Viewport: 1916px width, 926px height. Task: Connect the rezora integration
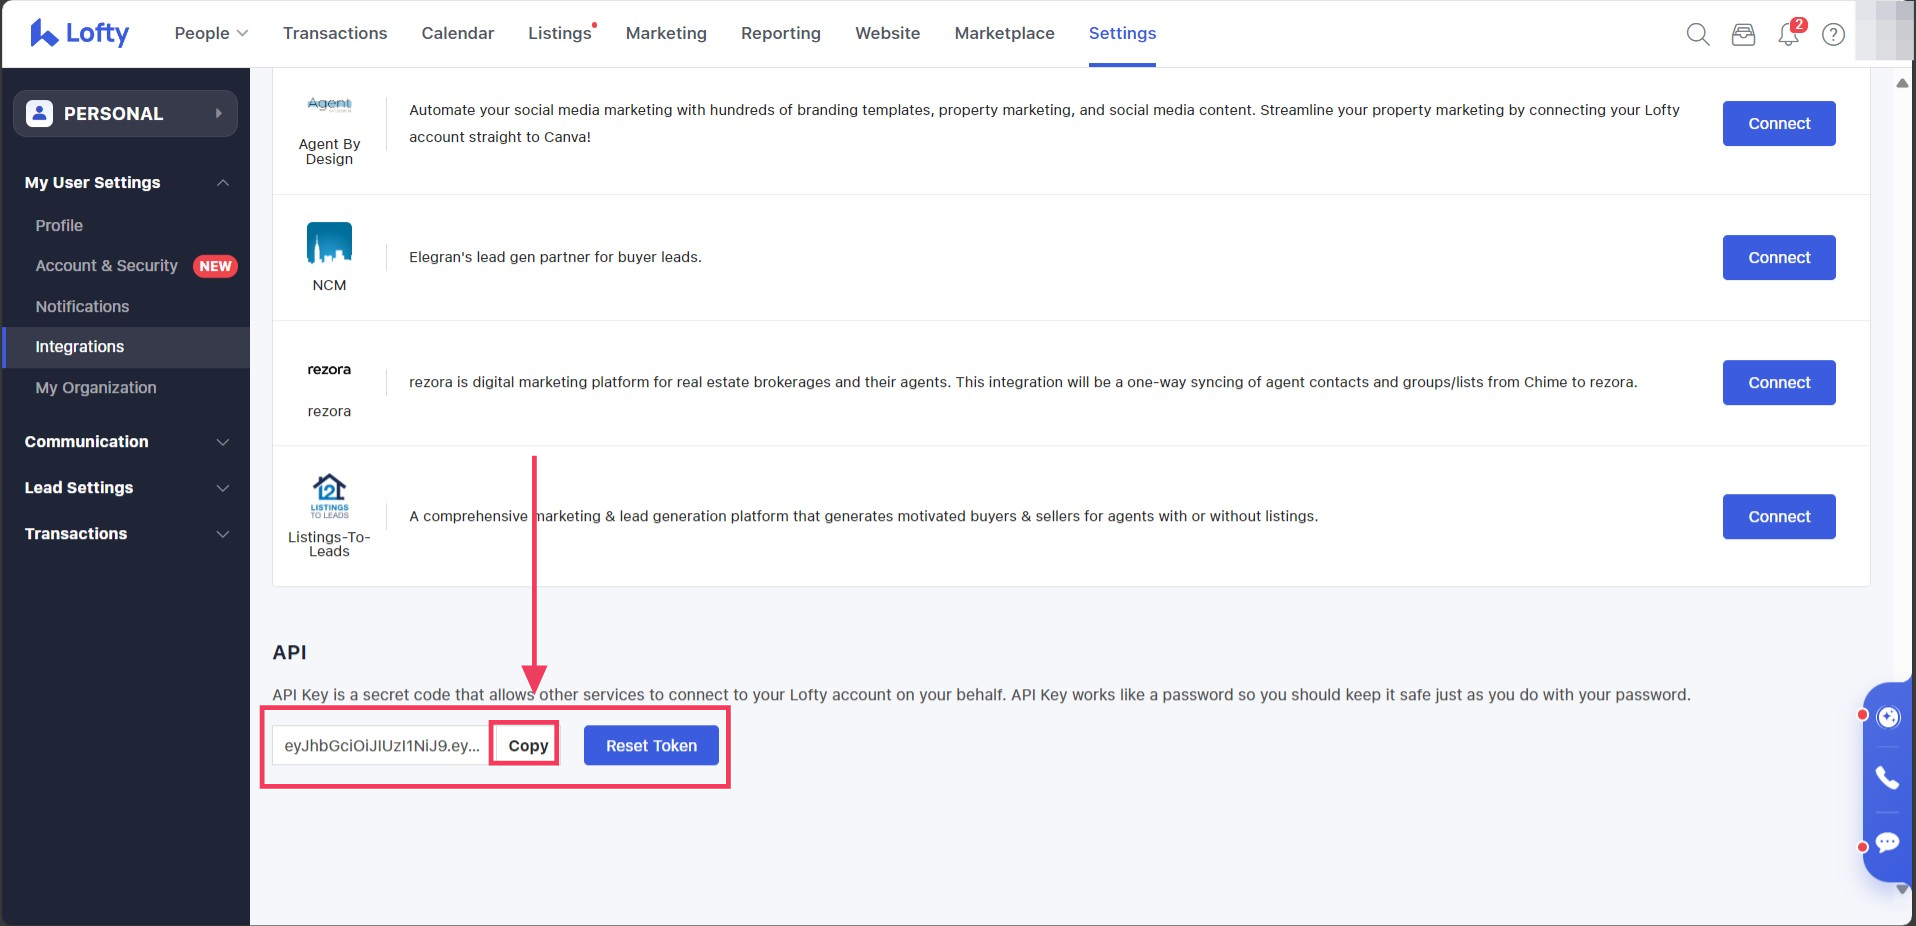[x=1778, y=382]
